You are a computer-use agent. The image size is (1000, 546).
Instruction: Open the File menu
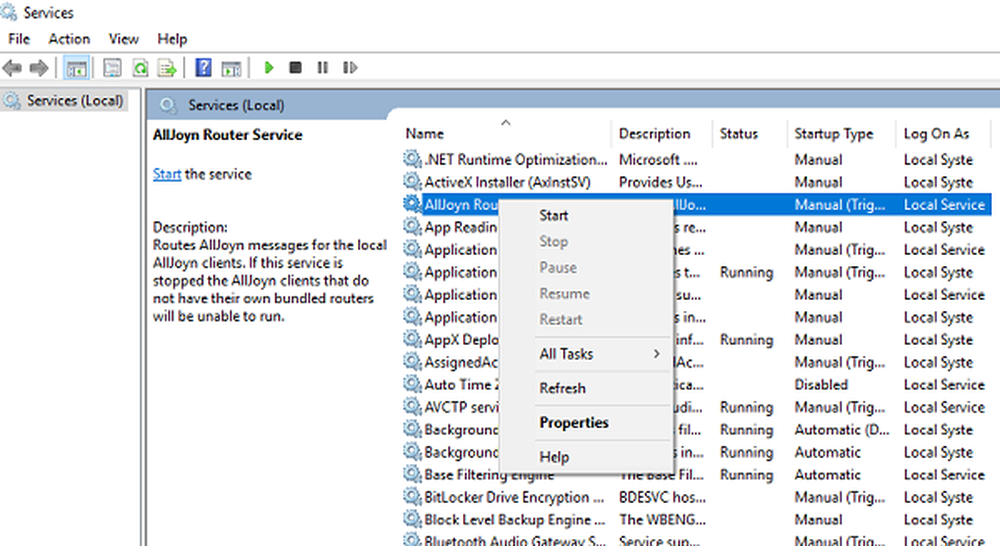19,39
